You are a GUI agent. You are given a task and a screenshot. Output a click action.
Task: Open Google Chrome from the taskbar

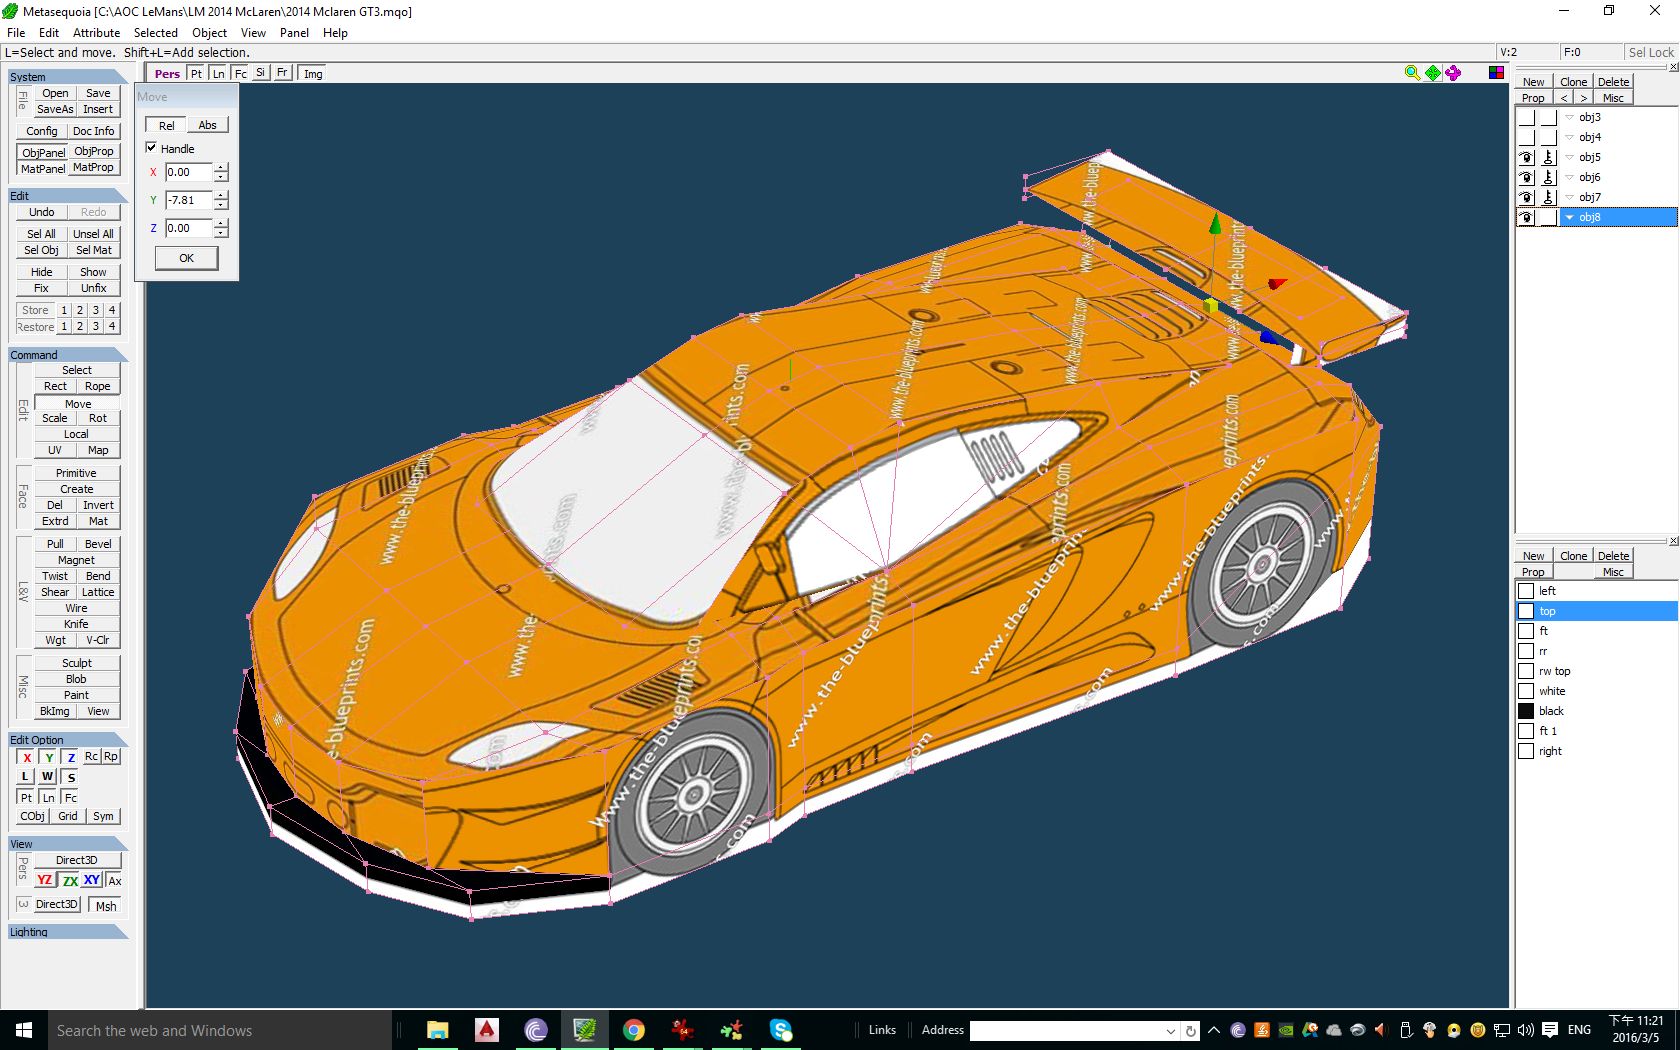click(633, 1030)
